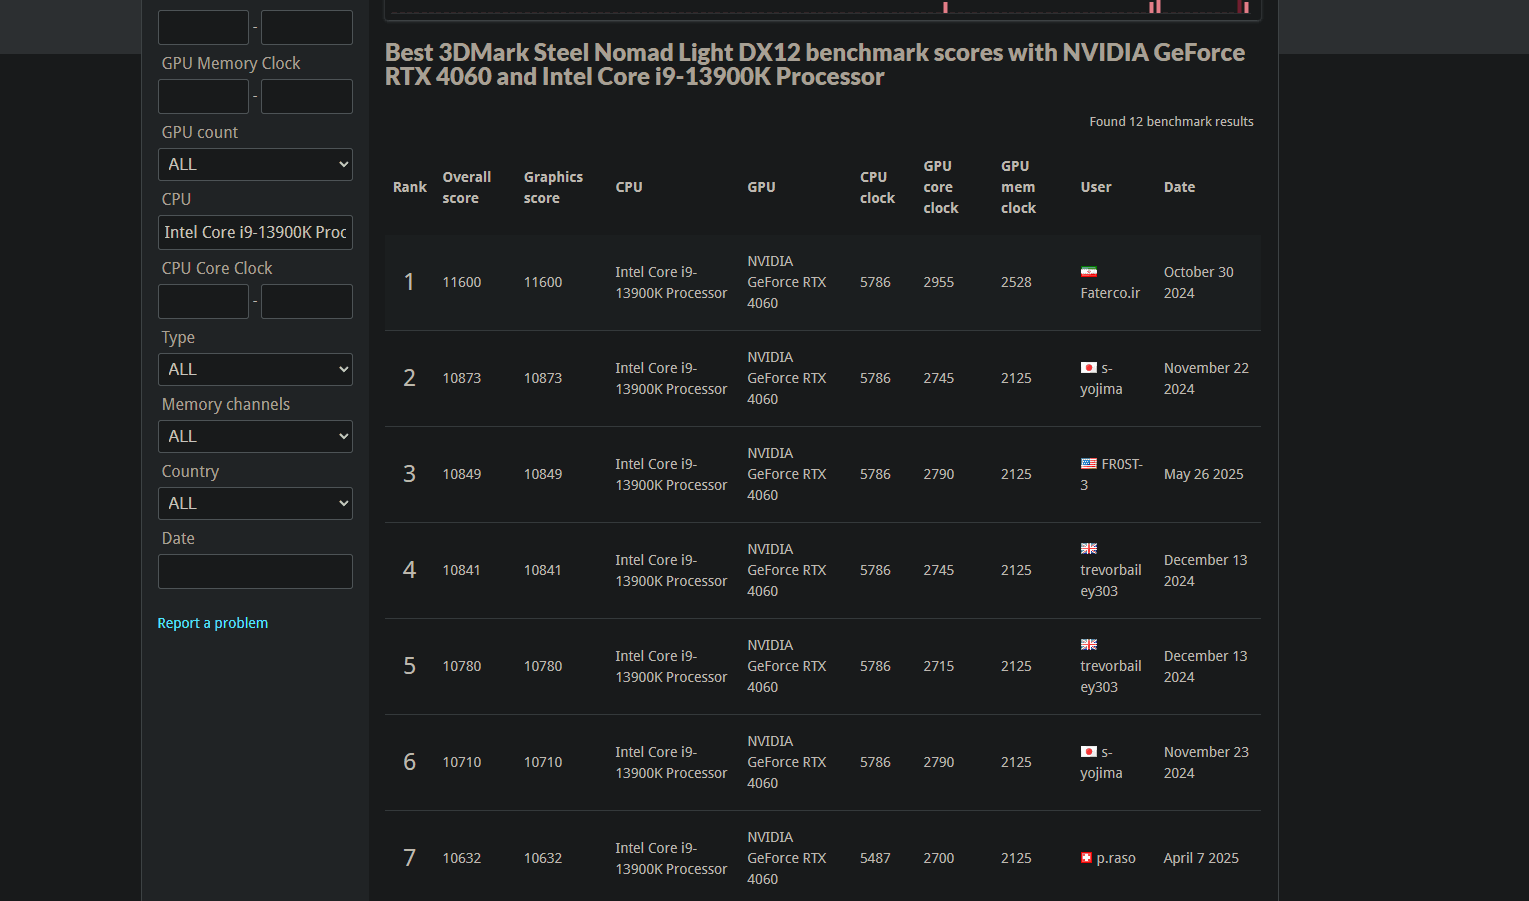Click the Iran flag next to Faterco.ir
This screenshot has width=1529, height=901.
pyautogui.click(x=1089, y=272)
